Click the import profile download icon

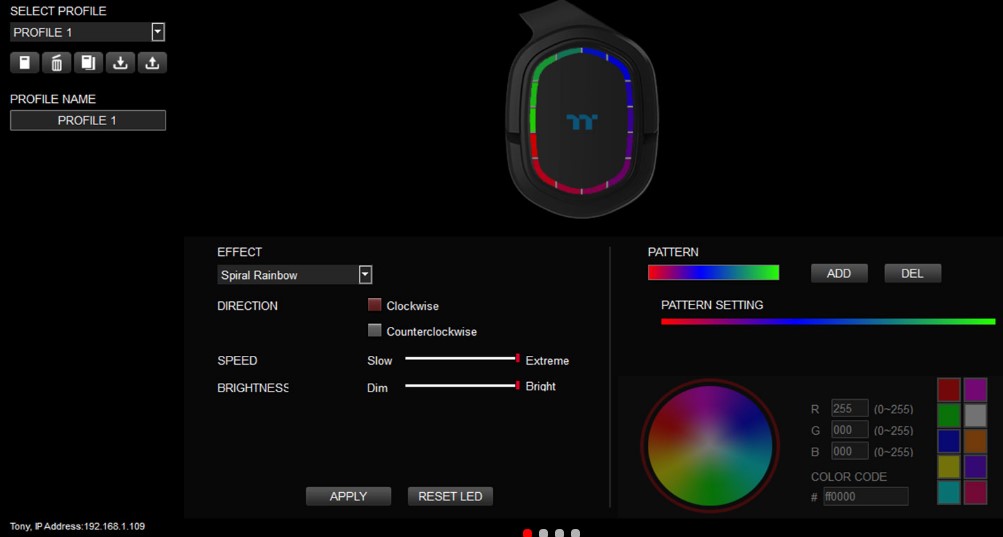[120, 63]
